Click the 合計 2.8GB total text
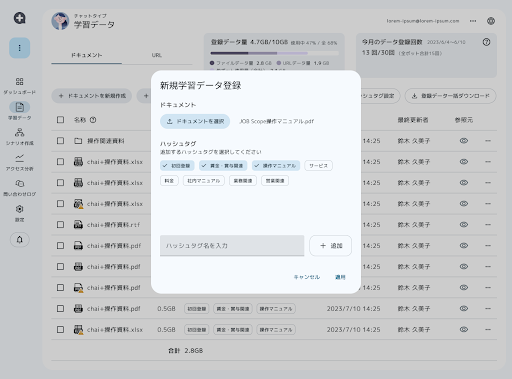 tap(185, 351)
